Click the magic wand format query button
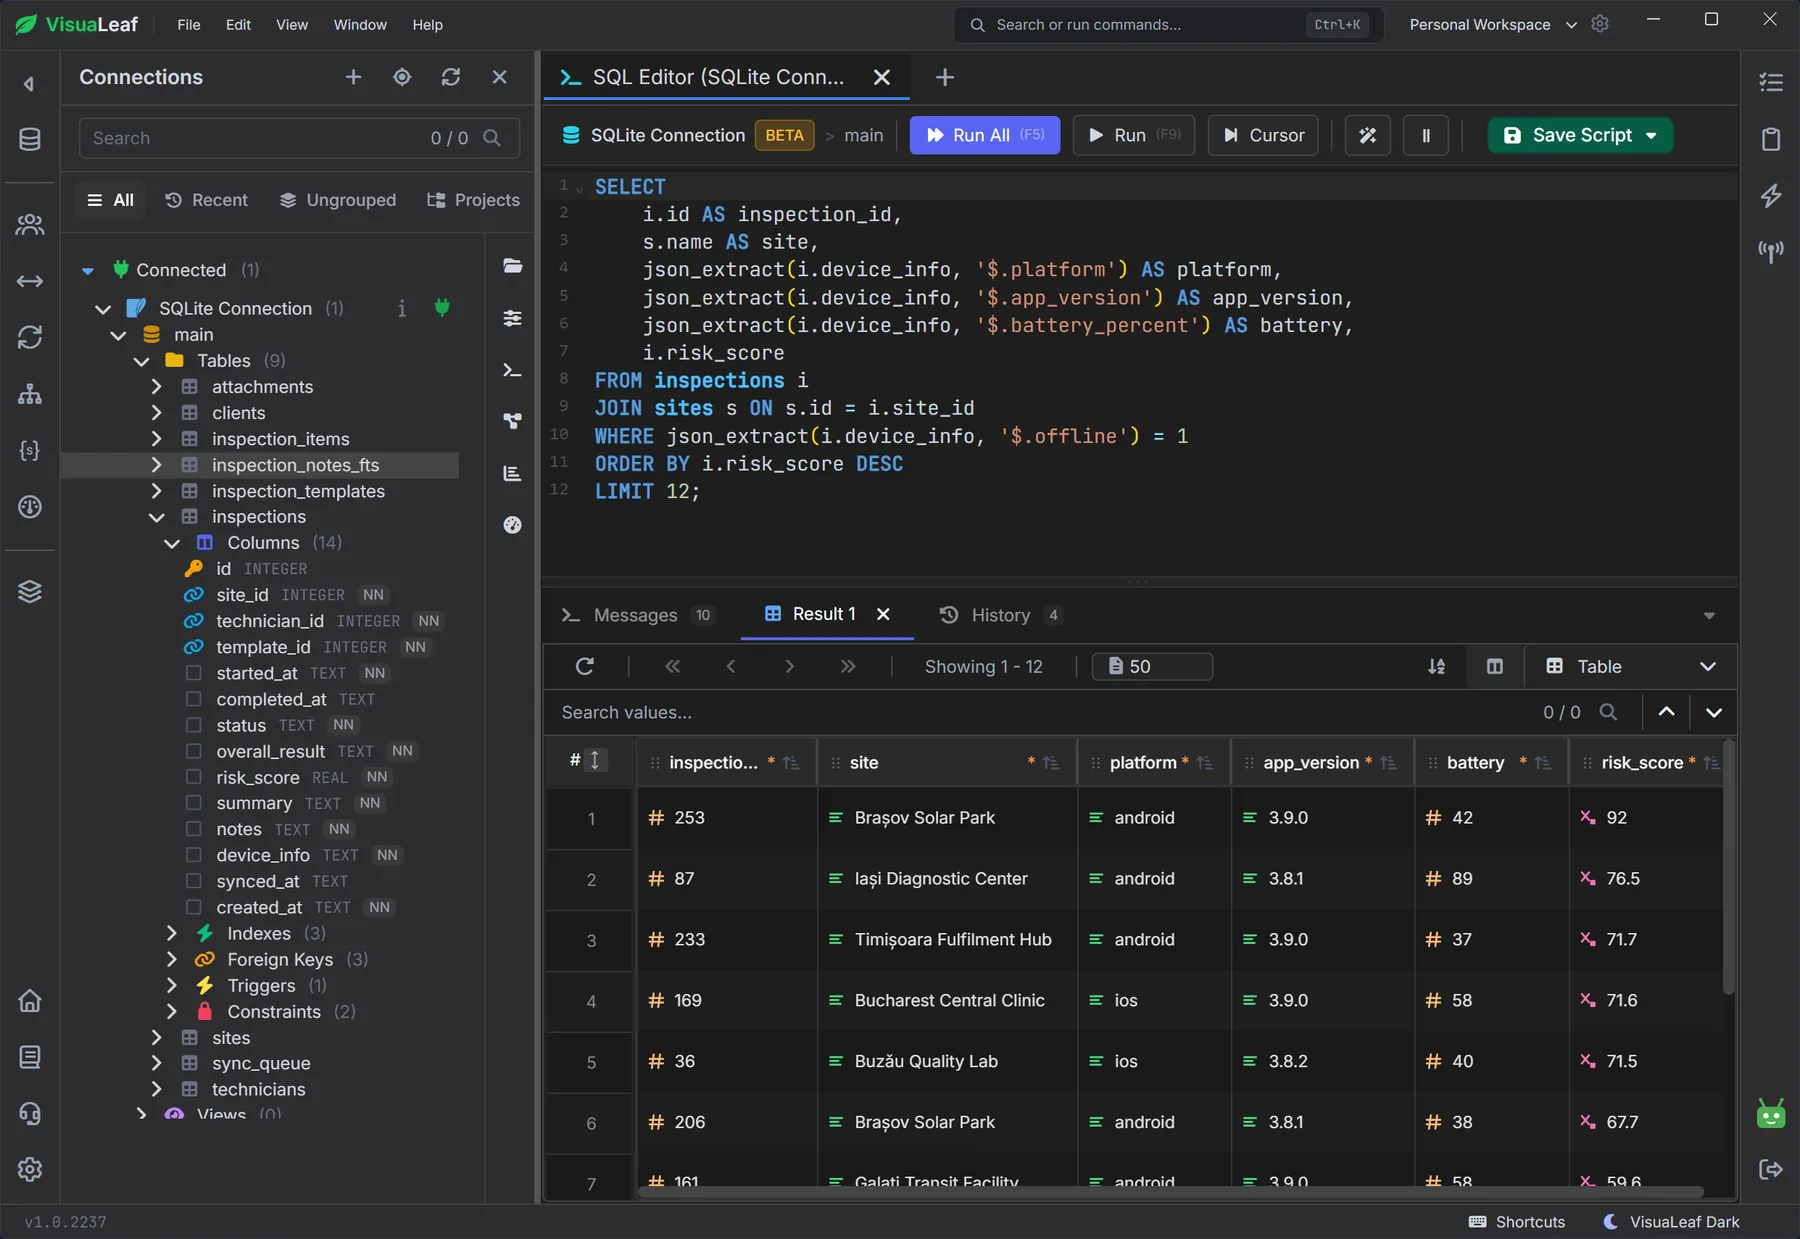The height and width of the screenshot is (1239, 1800). click(1368, 135)
